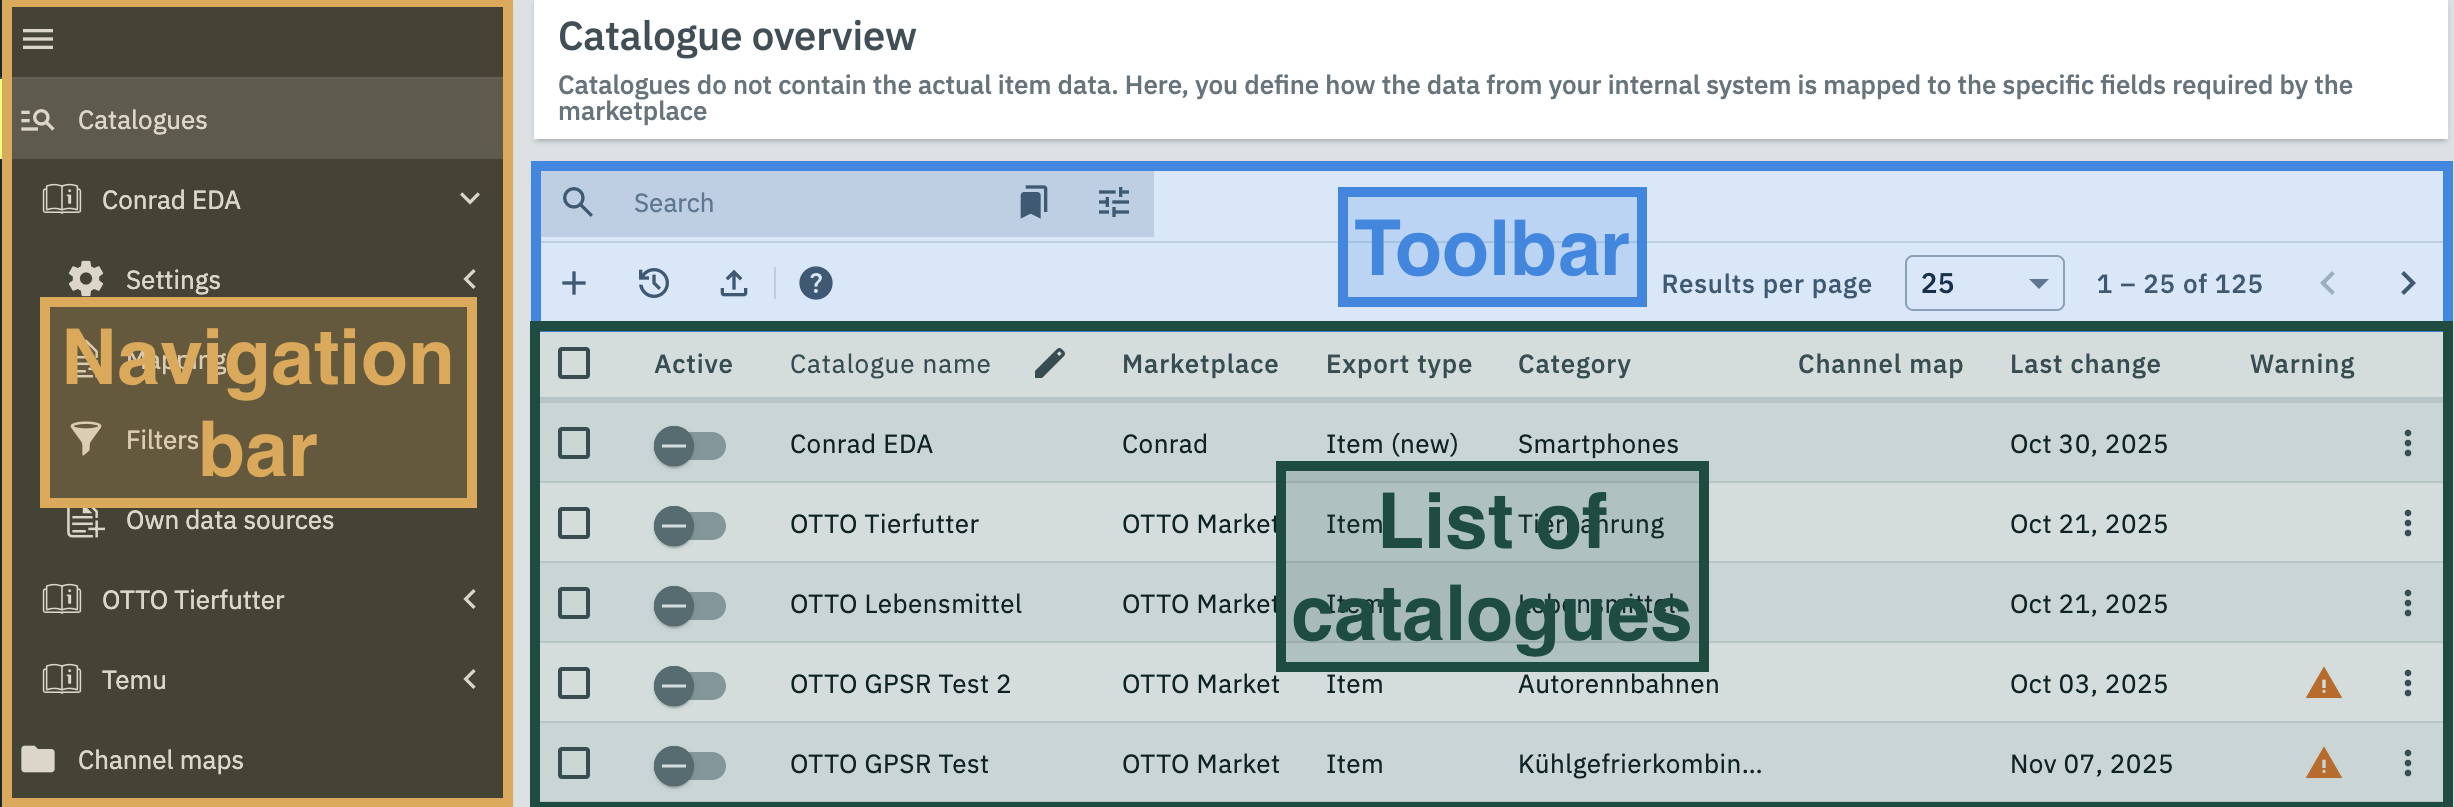Open the search filter options icon
This screenshot has height=807, width=2454.
(x=1114, y=203)
